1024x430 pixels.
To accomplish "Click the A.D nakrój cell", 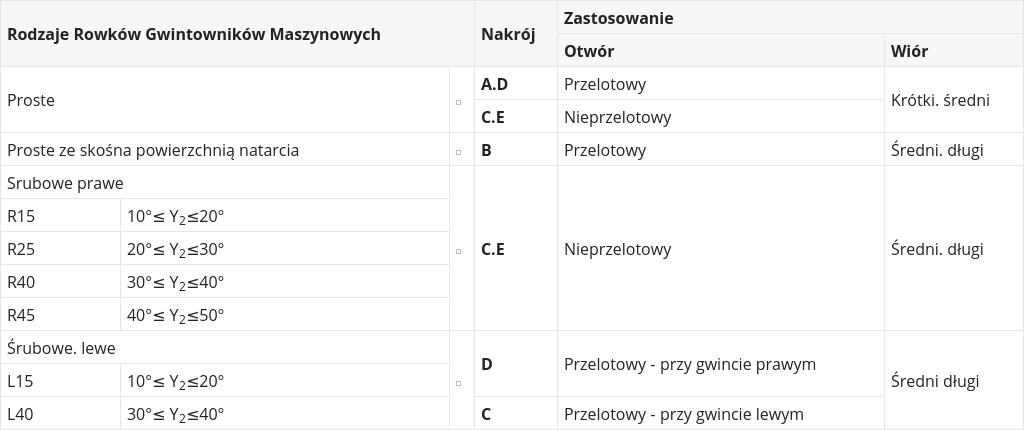I will click(495, 84).
